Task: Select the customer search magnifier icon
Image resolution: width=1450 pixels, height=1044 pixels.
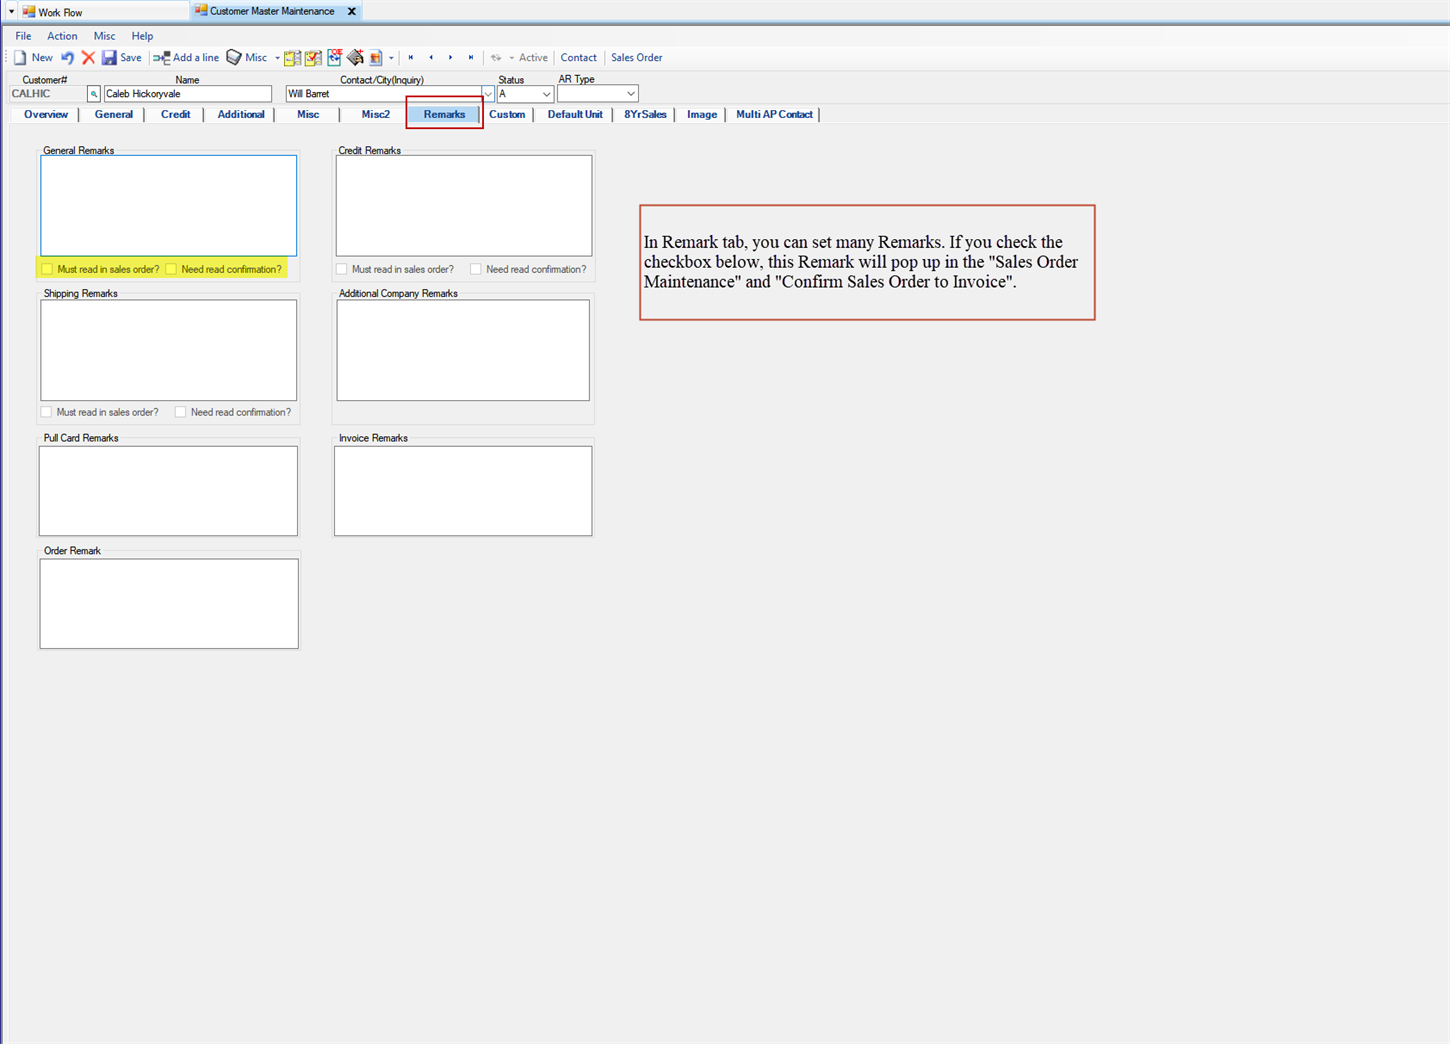Action: click(x=93, y=93)
